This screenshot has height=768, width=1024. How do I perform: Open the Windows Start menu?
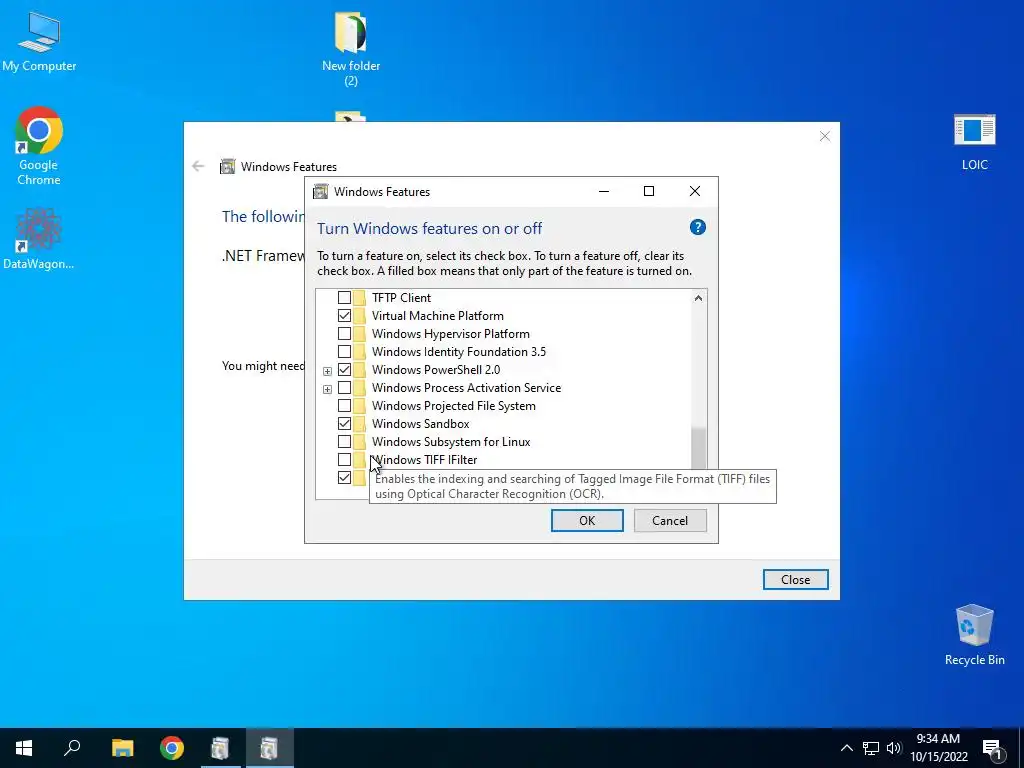[24, 748]
